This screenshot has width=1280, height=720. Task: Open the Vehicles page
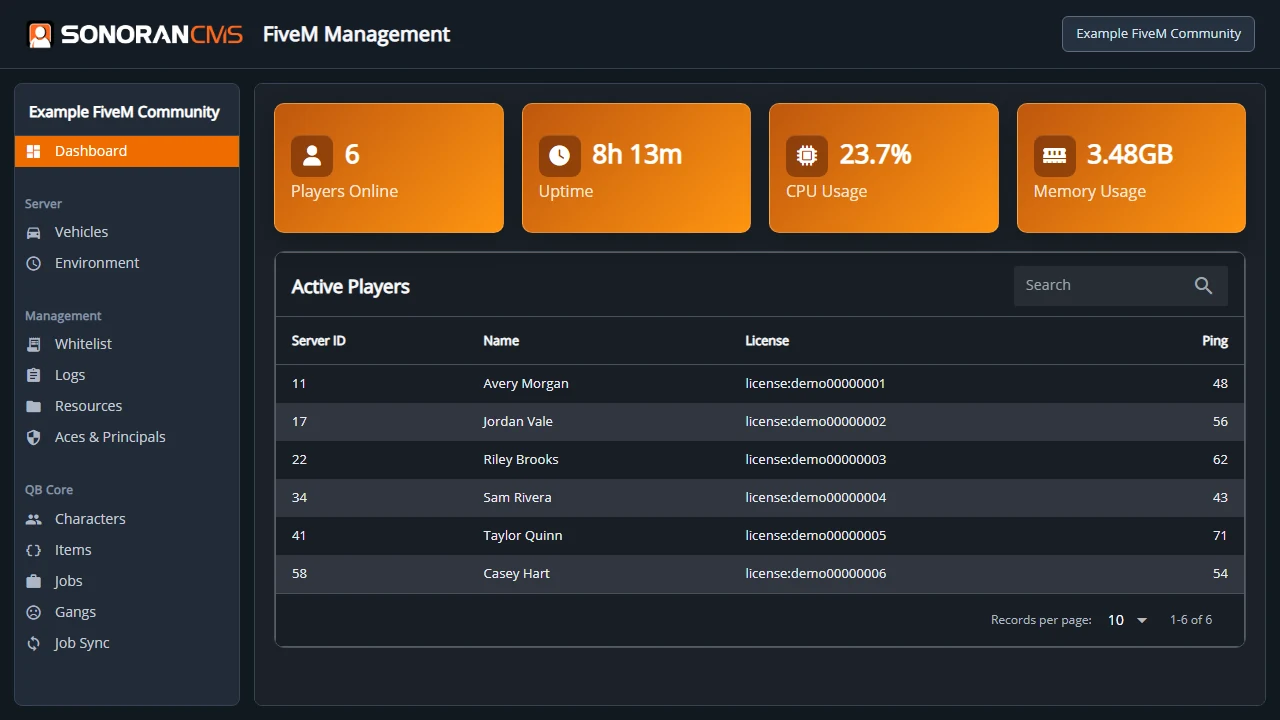pos(127,232)
